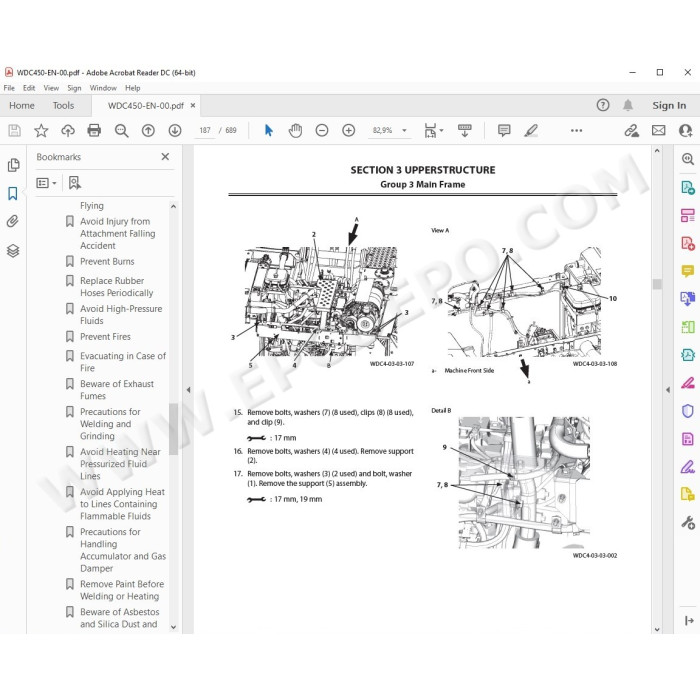Upload the file to cloud

(x=68, y=130)
